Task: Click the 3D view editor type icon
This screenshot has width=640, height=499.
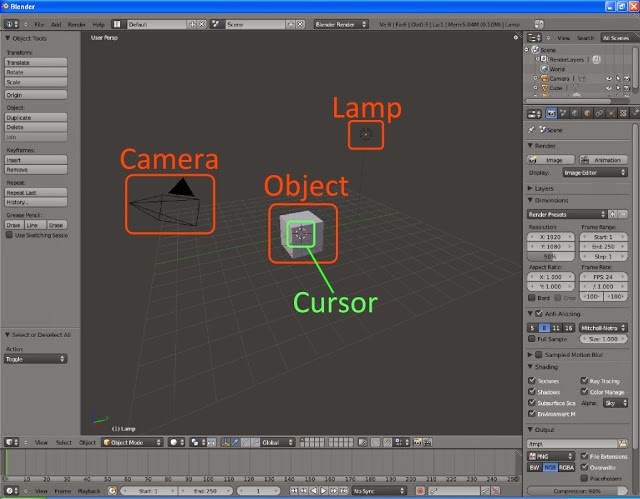Action: tap(11, 442)
